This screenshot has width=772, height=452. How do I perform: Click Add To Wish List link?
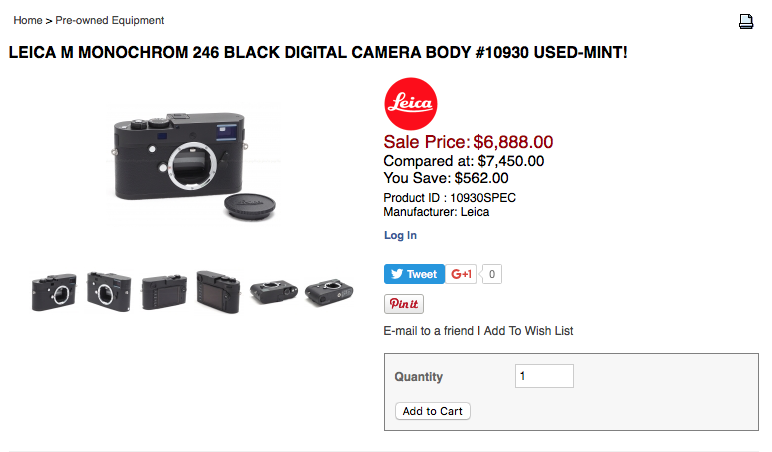(x=528, y=331)
